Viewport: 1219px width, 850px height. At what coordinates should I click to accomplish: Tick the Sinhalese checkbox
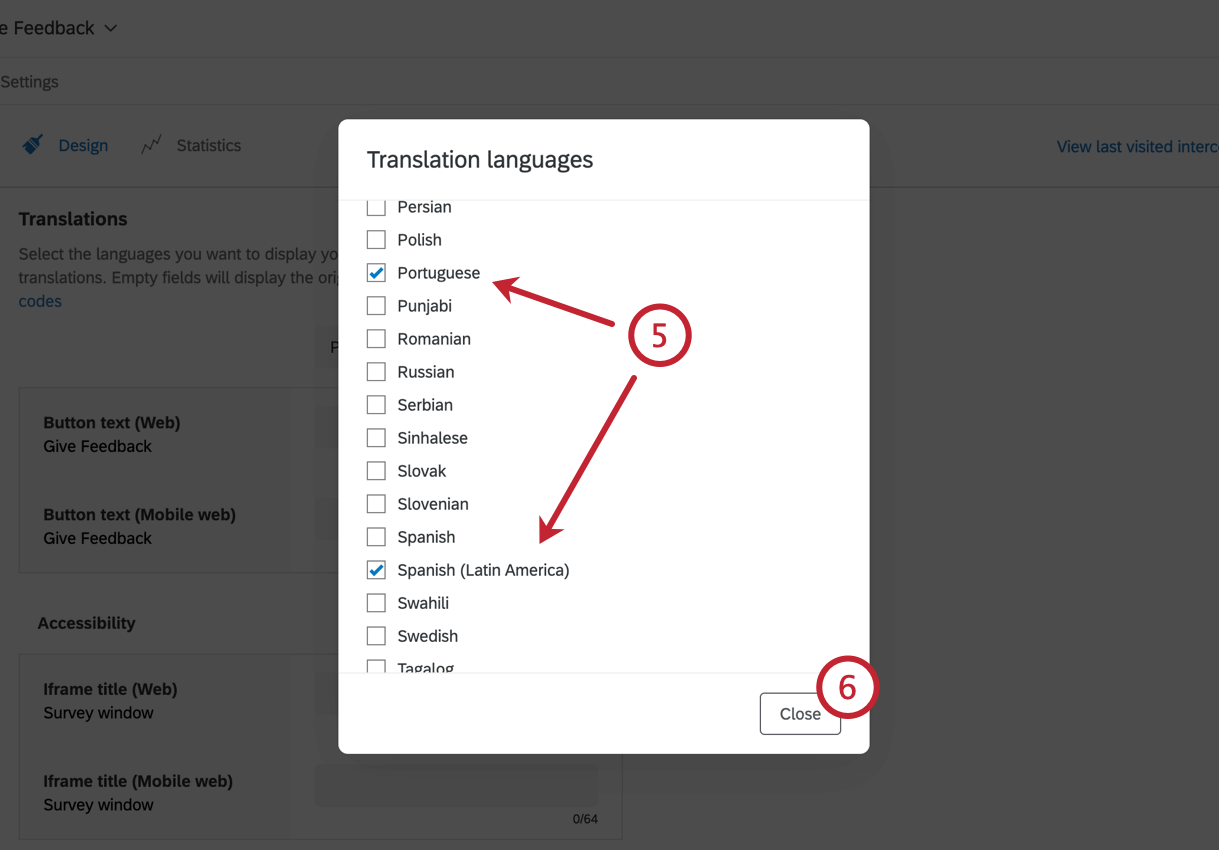377,437
